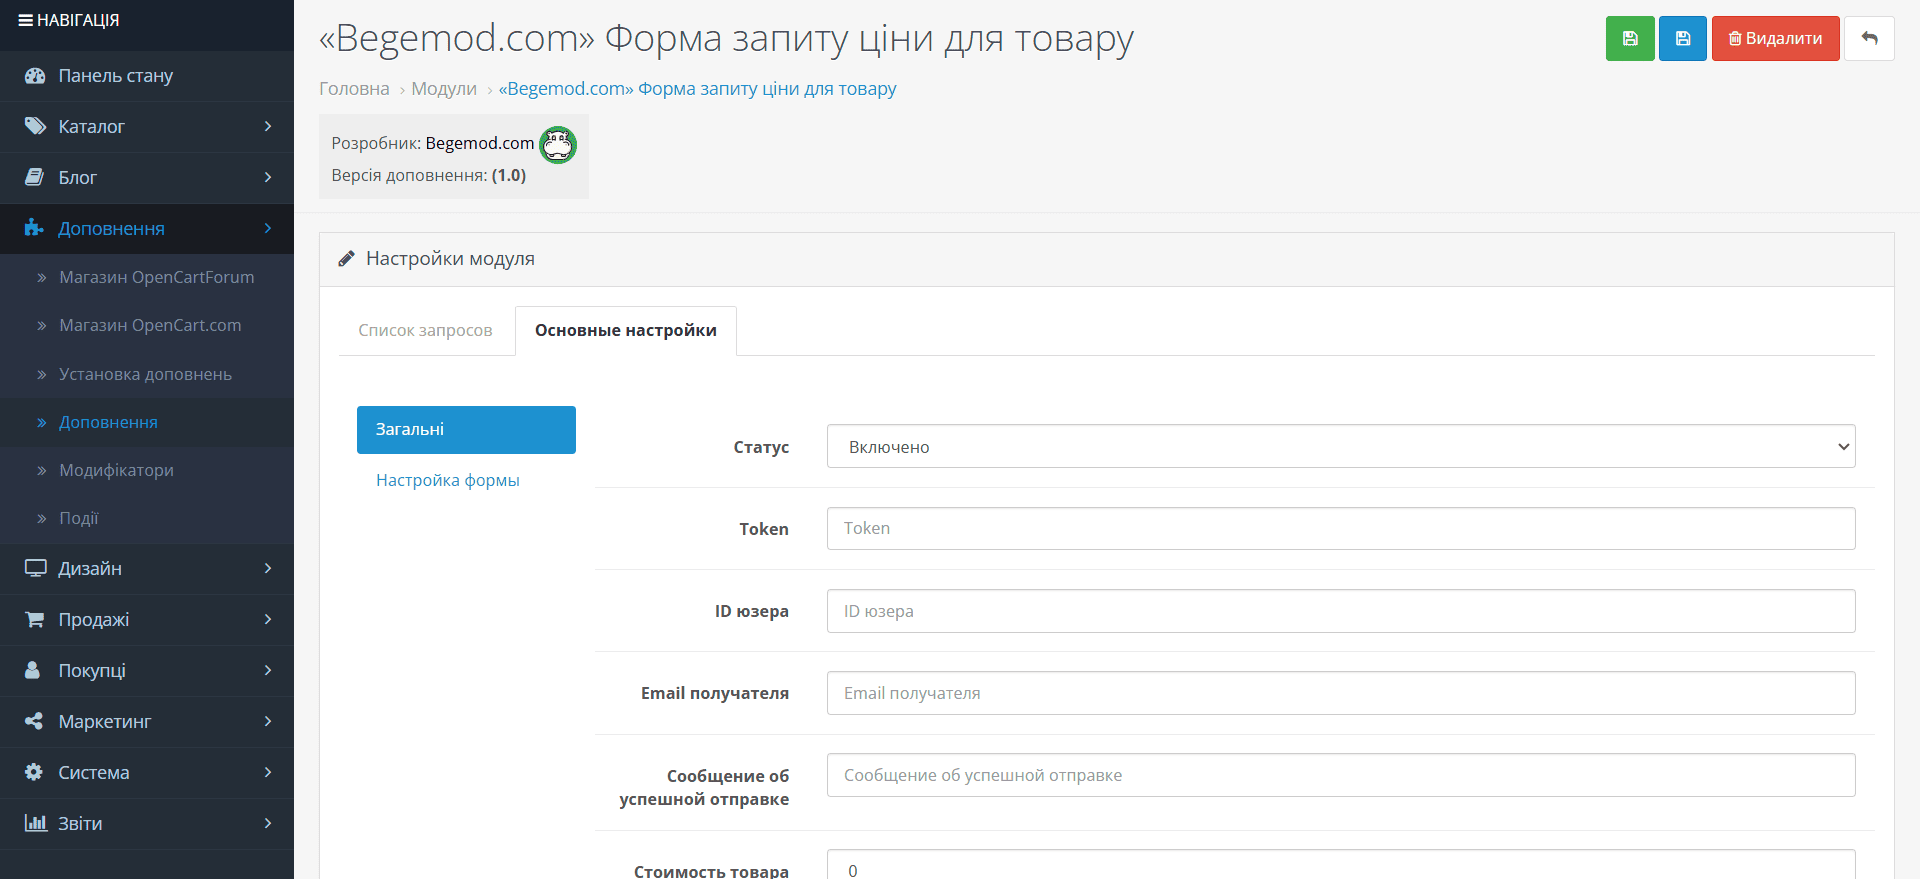The height and width of the screenshot is (879, 1920).
Task: Expand the Каталог menu chevron
Action: tap(268, 127)
